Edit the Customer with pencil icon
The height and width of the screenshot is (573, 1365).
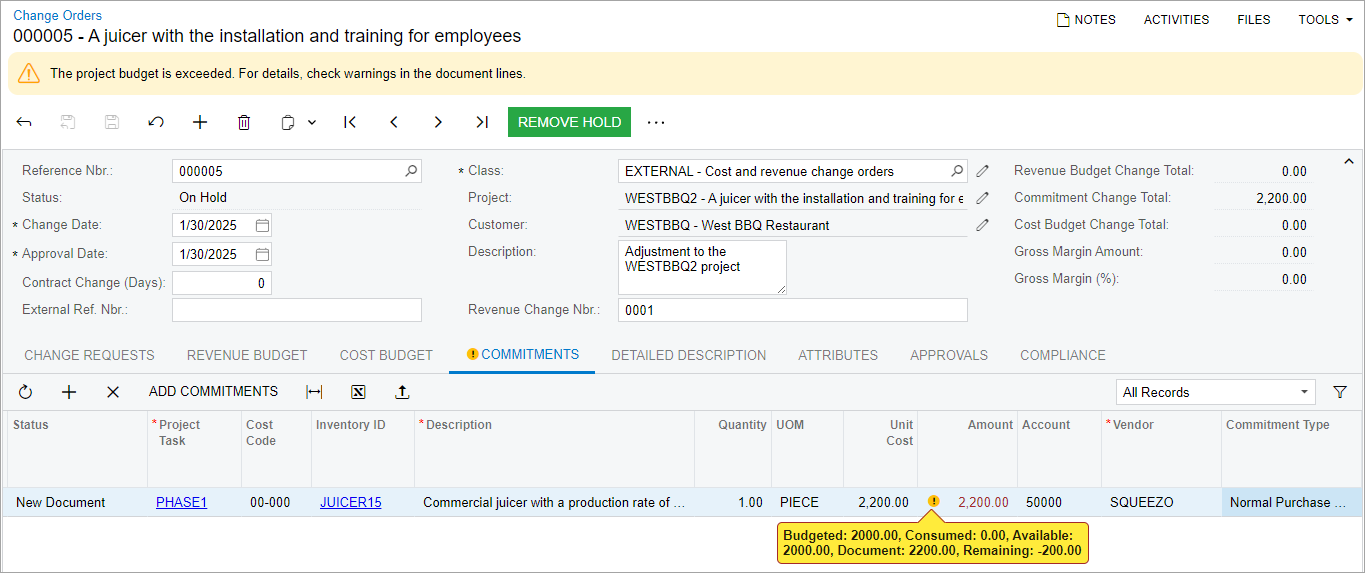pos(983,225)
